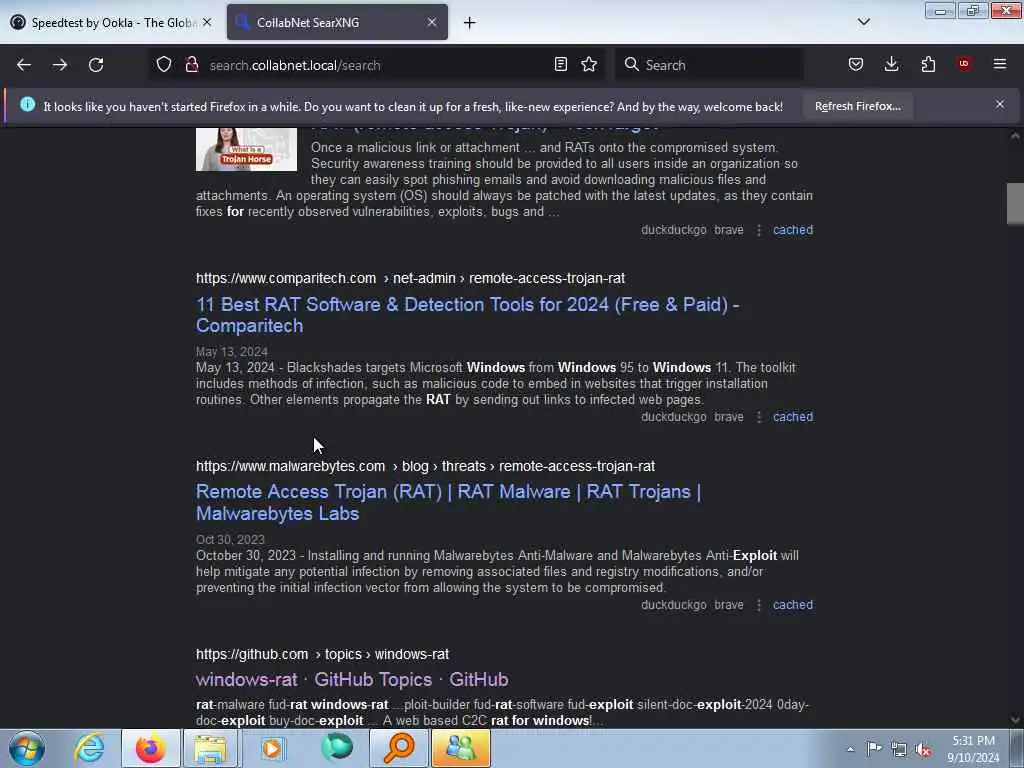Screen dimensions: 1024x768
Task: Launch Internet Explorer from taskbar
Action: click(x=89, y=748)
